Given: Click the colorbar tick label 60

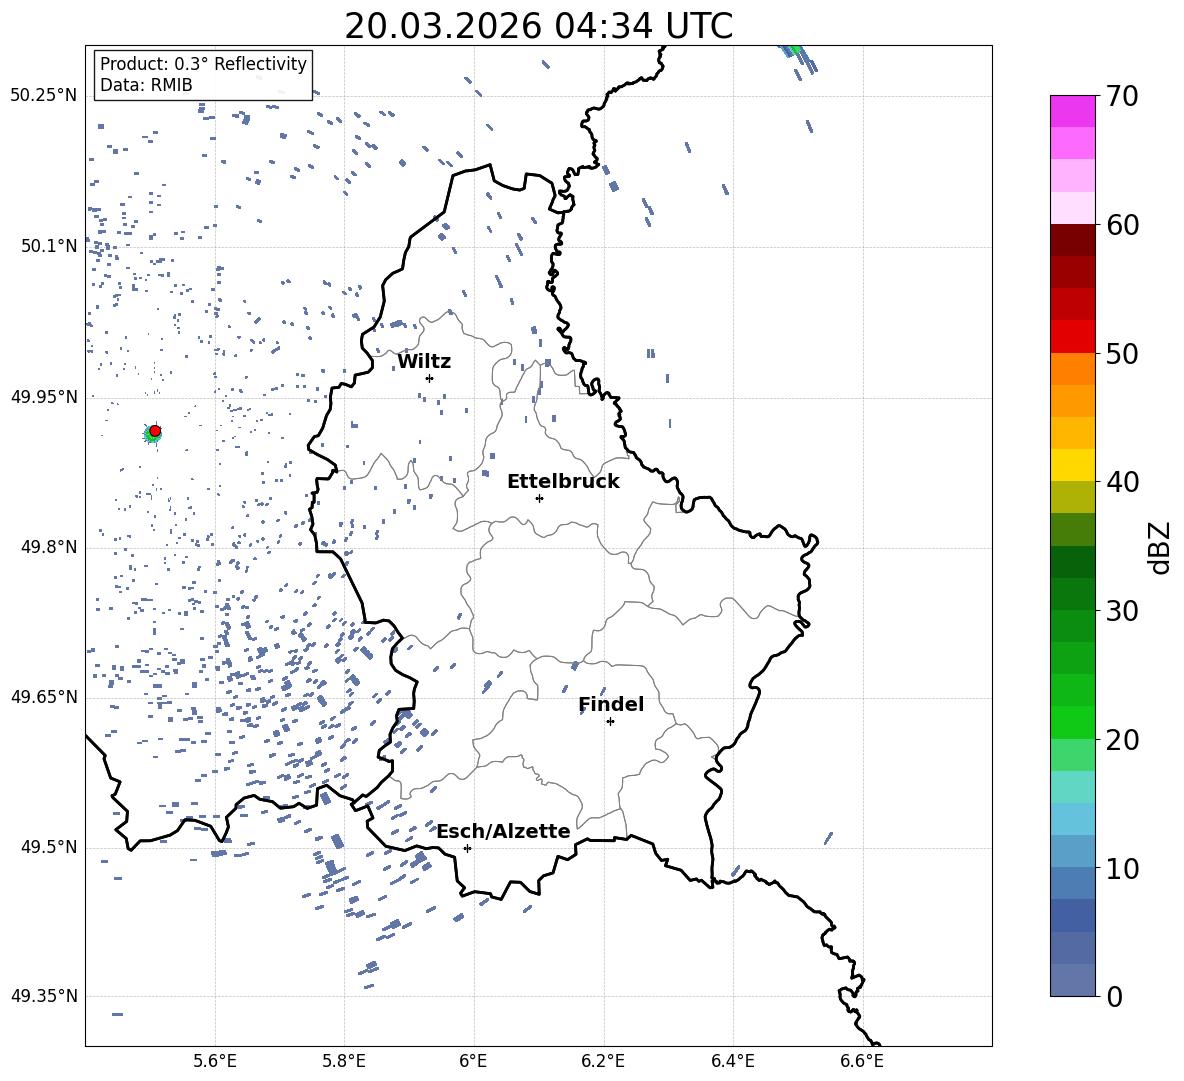Looking at the screenshot, I should click(x=1121, y=225).
